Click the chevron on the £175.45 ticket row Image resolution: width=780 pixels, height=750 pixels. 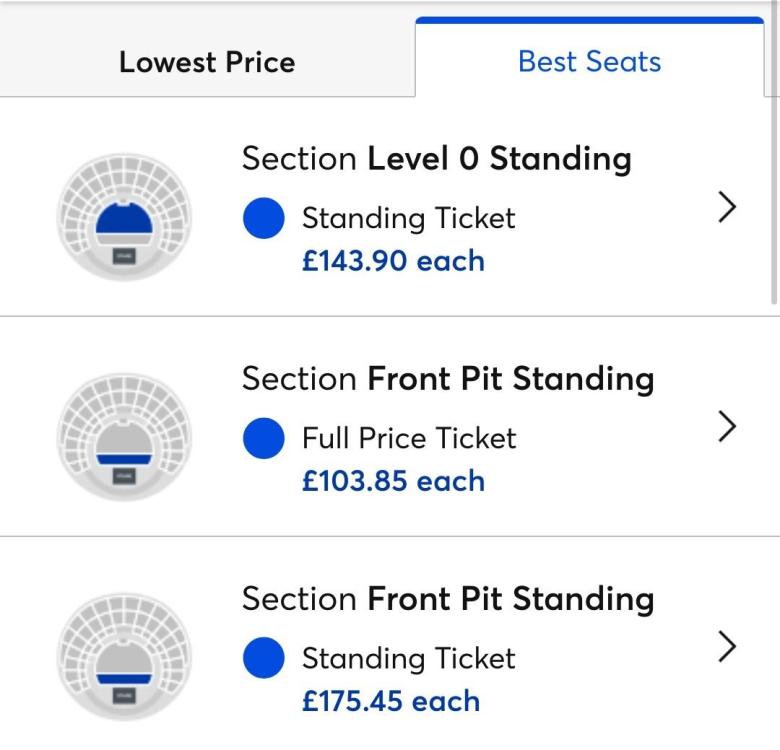coord(728,647)
